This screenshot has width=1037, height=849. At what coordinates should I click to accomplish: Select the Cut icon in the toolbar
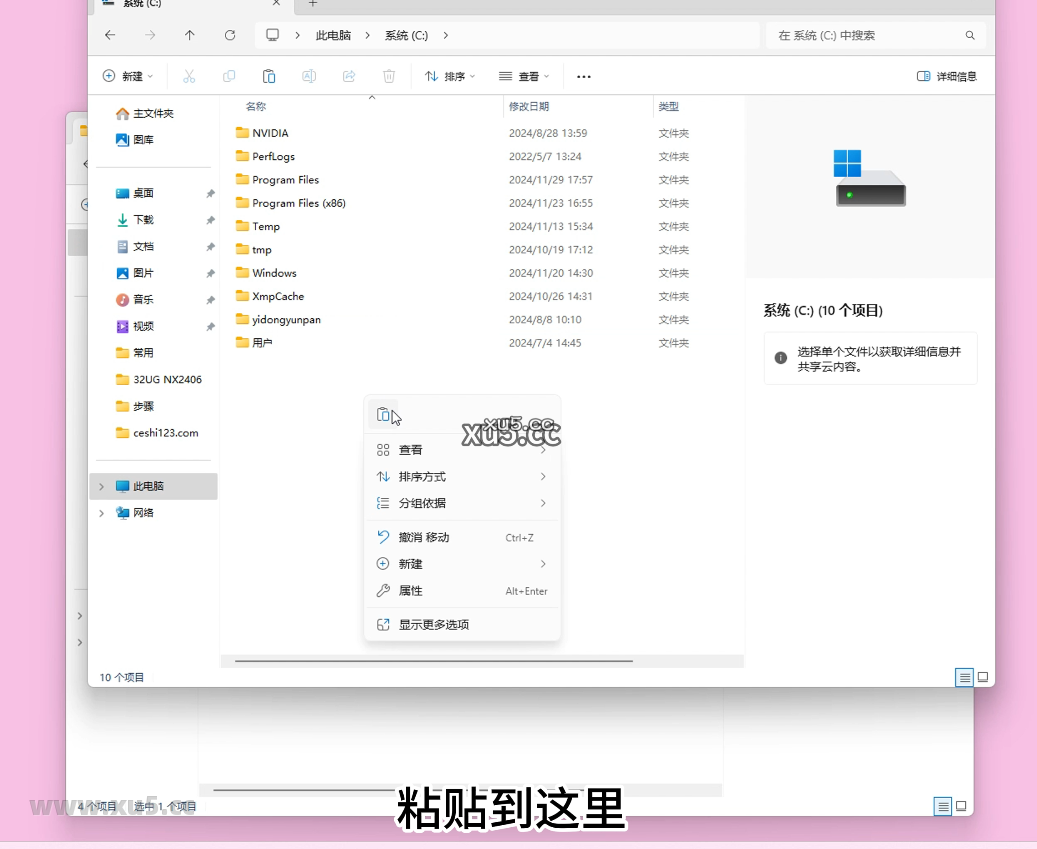point(188,75)
